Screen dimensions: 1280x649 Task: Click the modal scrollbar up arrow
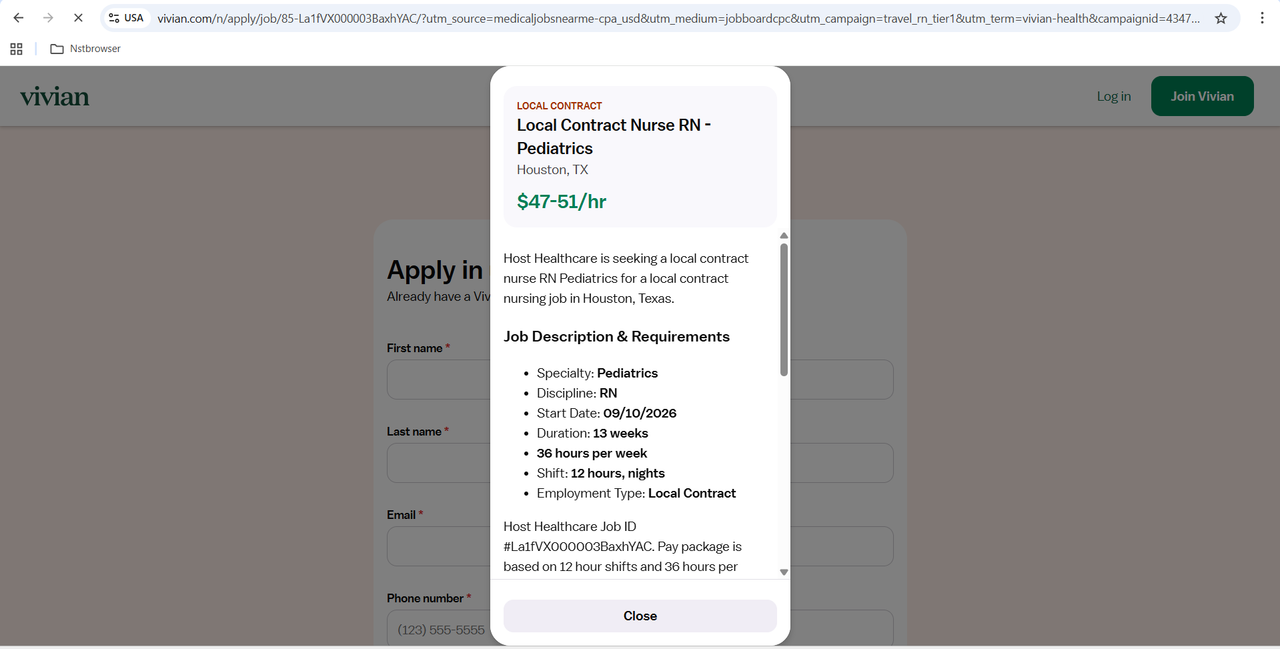(784, 236)
